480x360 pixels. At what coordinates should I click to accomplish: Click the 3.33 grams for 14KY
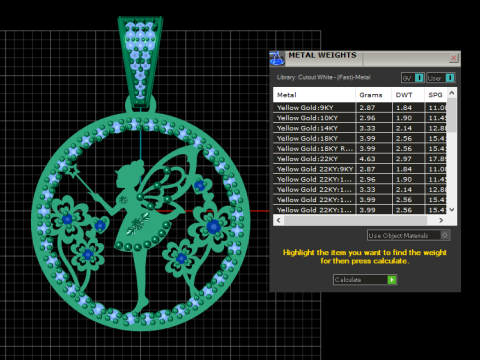tap(367, 128)
